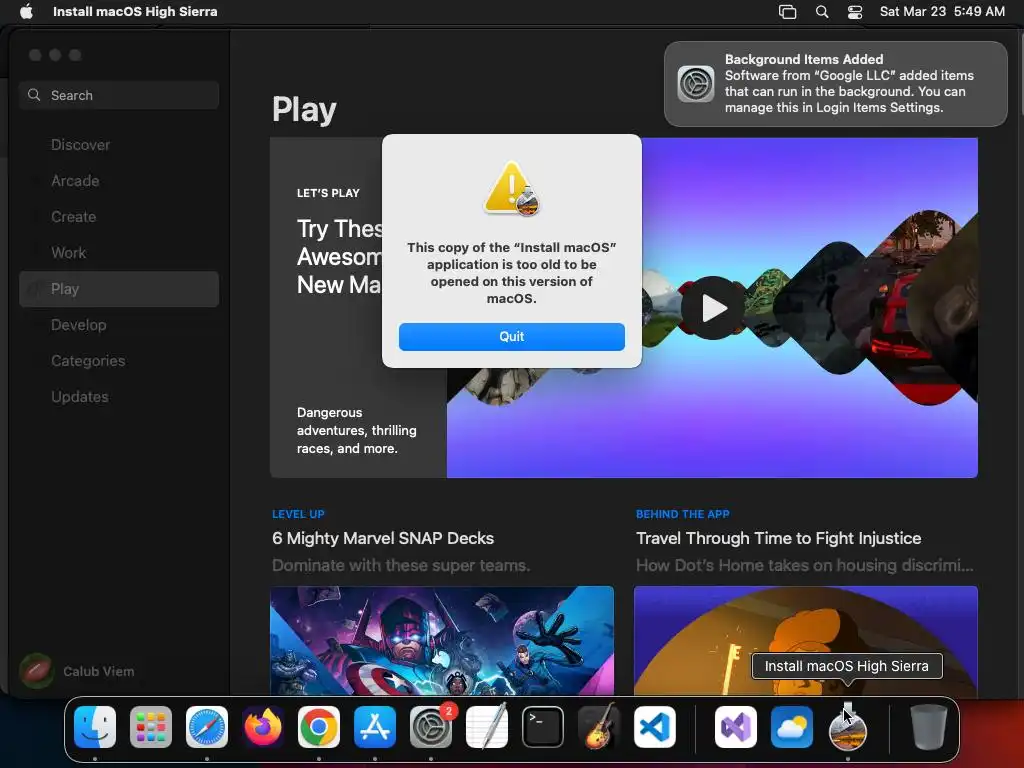The width and height of the screenshot is (1024, 768).
Task: Click the App Store Search field
Action: 119,95
